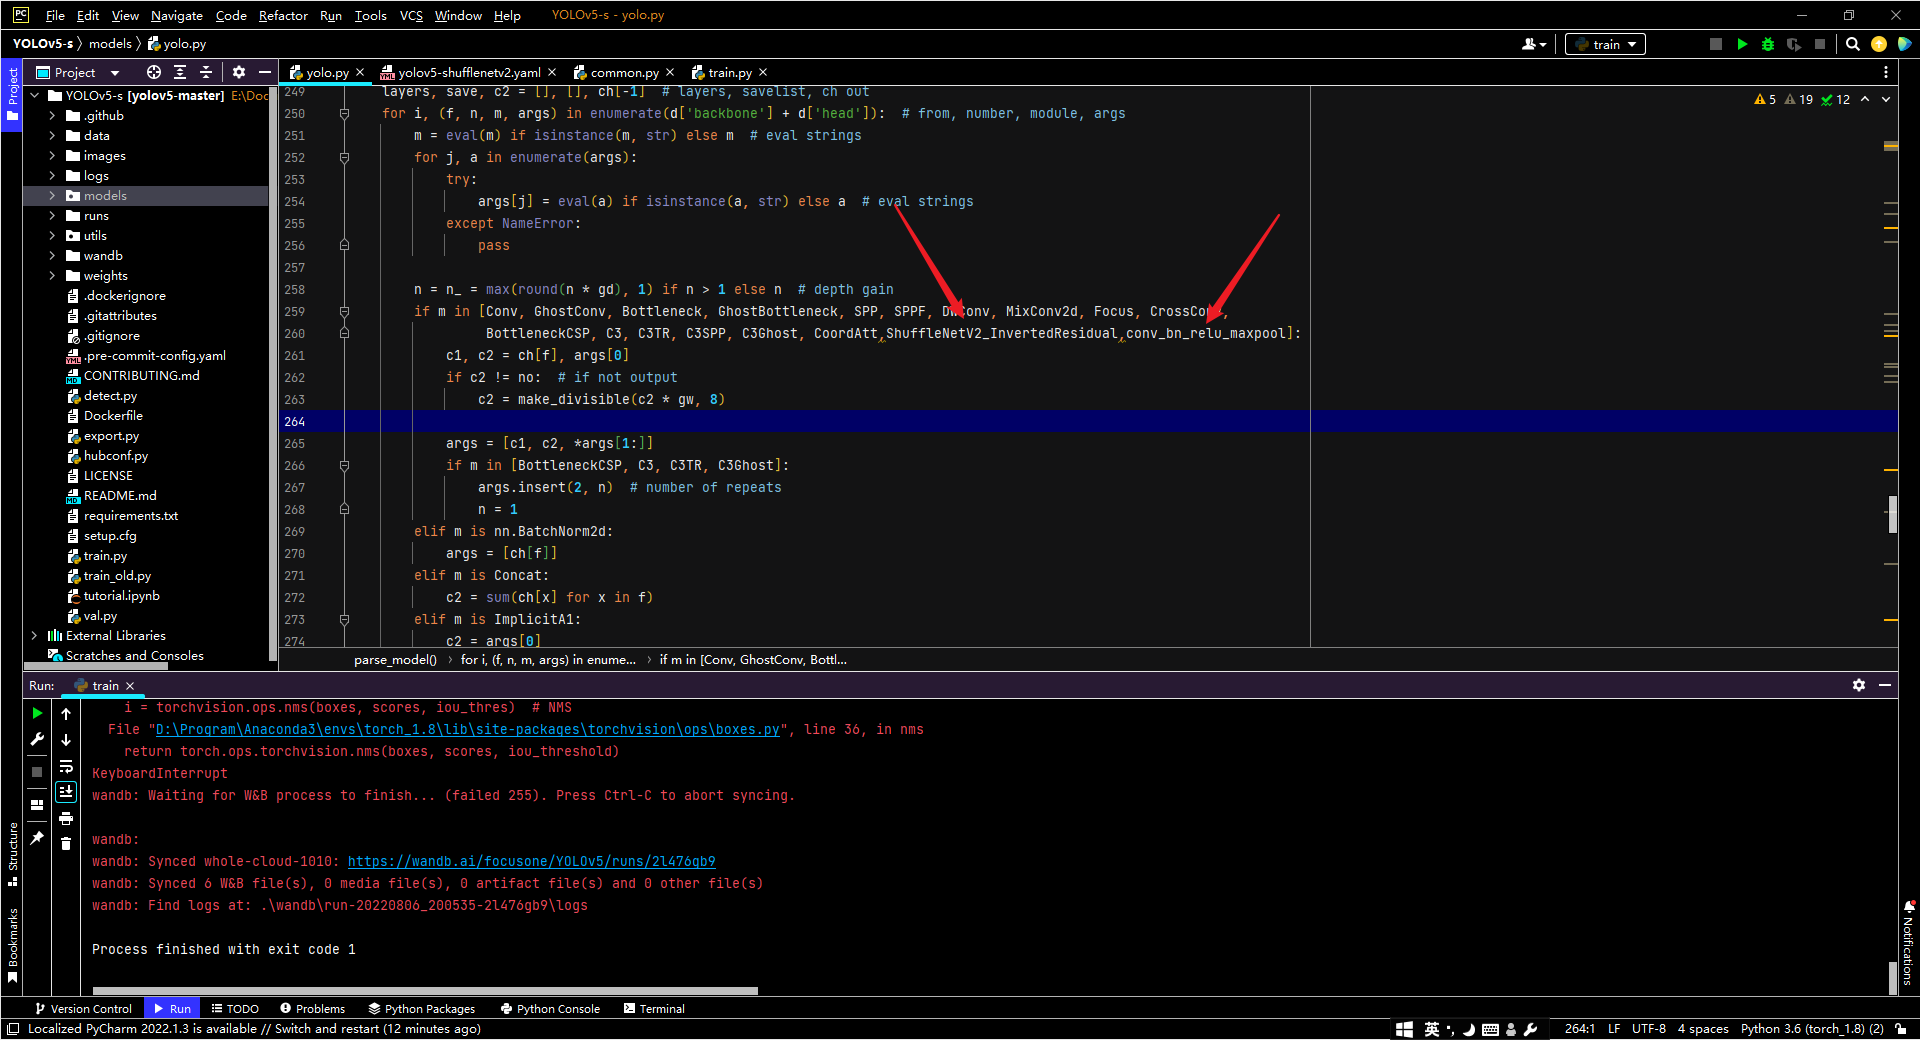Image resolution: width=1920 pixels, height=1040 pixels.
Task: Expand the data folder
Action: click(52, 136)
